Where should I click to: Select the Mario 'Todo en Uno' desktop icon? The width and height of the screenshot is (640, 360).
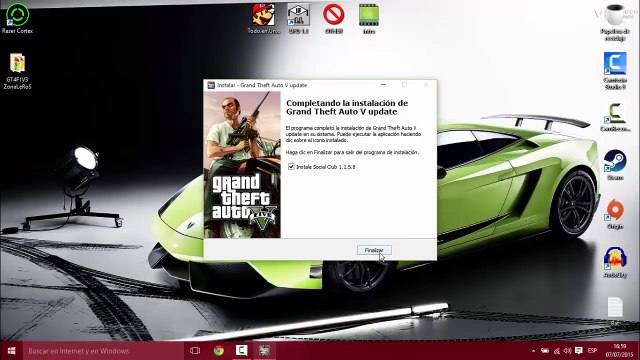click(264, 19)
